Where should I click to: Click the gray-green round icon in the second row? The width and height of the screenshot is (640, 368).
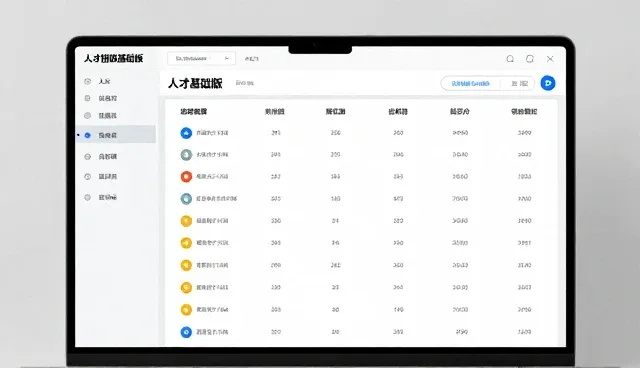tap(186, 155)
